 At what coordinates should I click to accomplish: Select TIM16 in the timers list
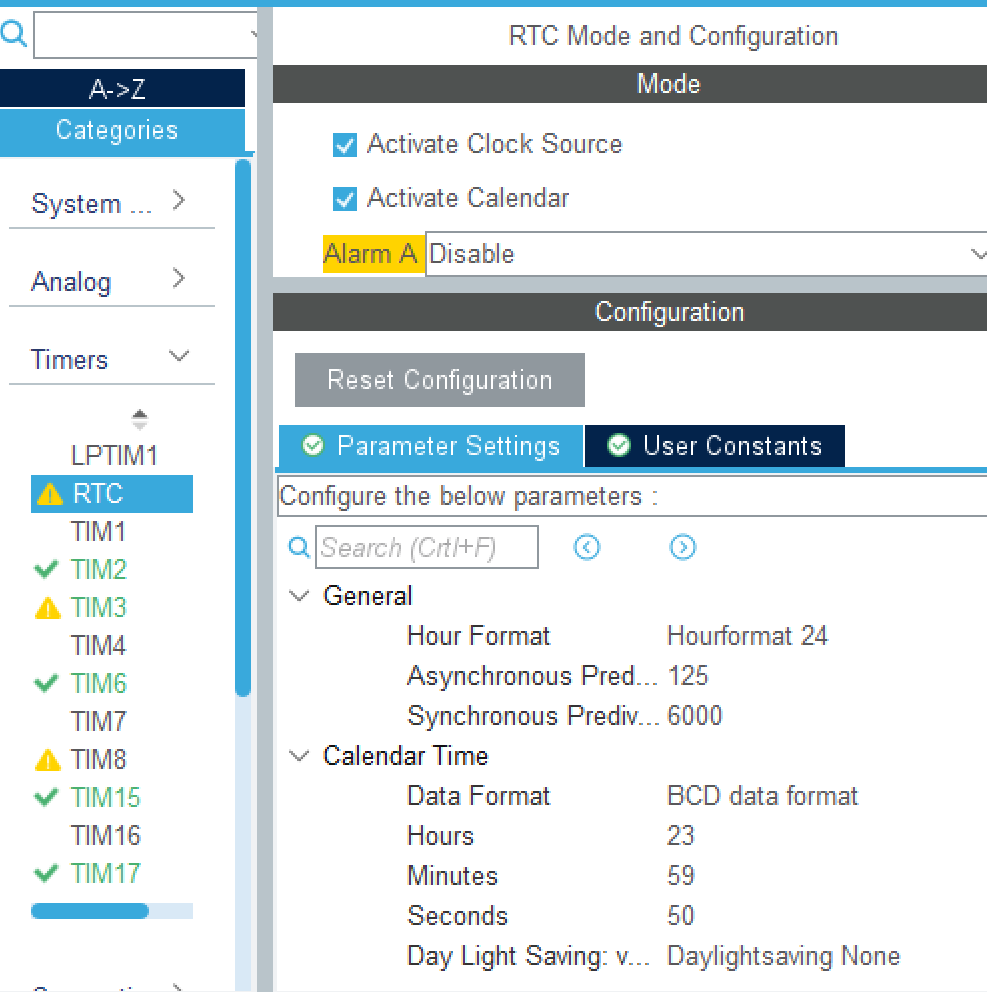(x=105, y=835)
